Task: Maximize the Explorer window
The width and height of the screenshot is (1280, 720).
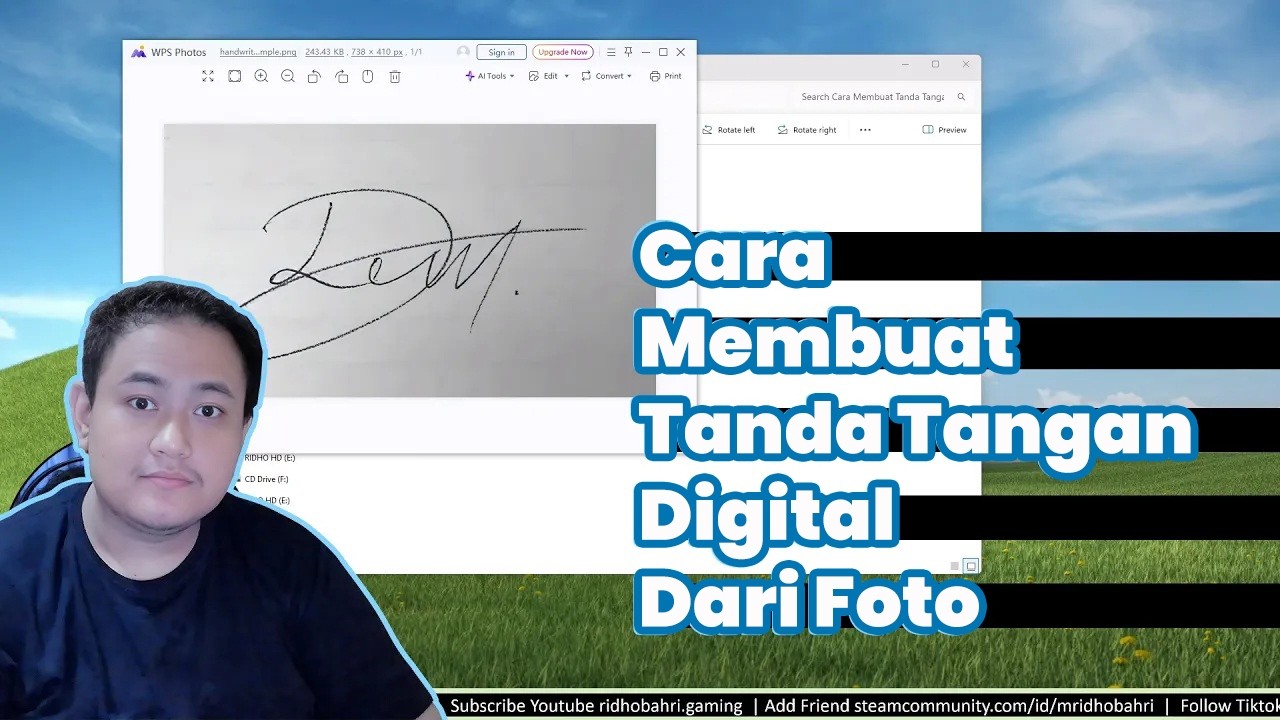Action: pyautogui.click(x=935, y=64)
